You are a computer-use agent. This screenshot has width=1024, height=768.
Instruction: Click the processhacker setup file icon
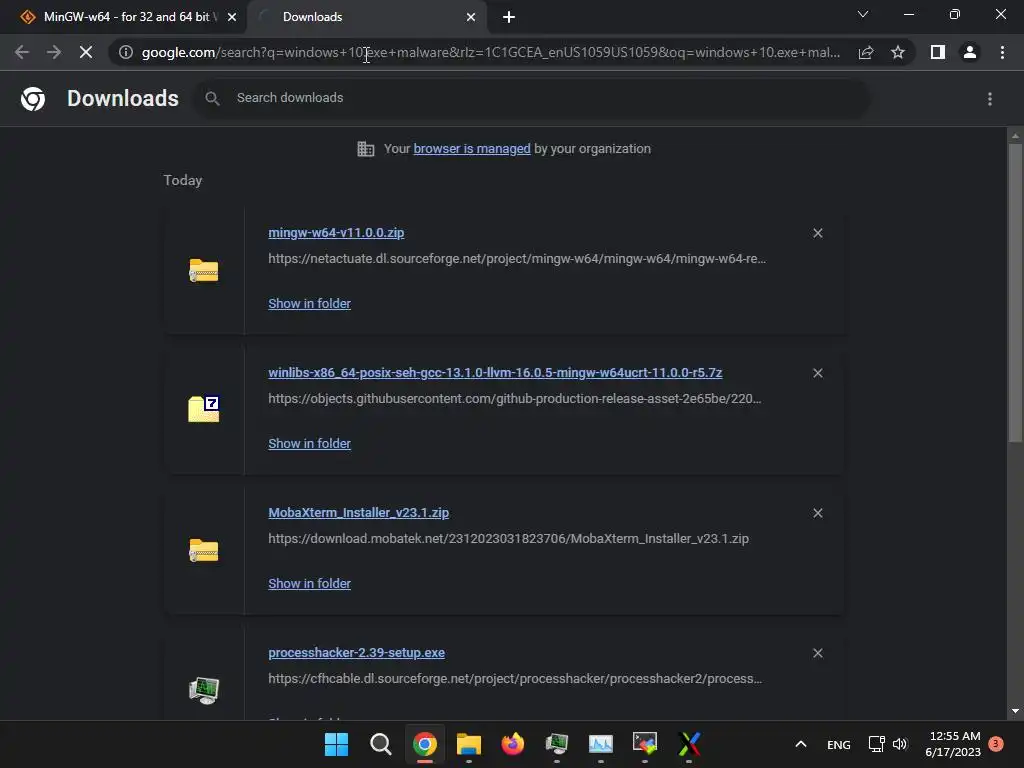tap(204, 690)
